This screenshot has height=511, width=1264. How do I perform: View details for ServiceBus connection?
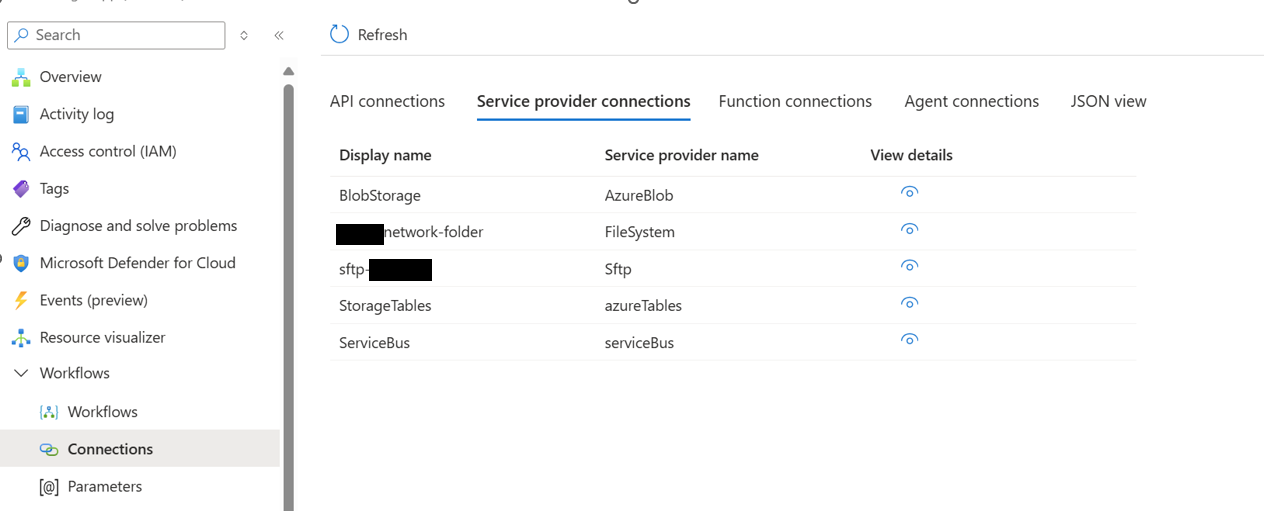(909, 340)
